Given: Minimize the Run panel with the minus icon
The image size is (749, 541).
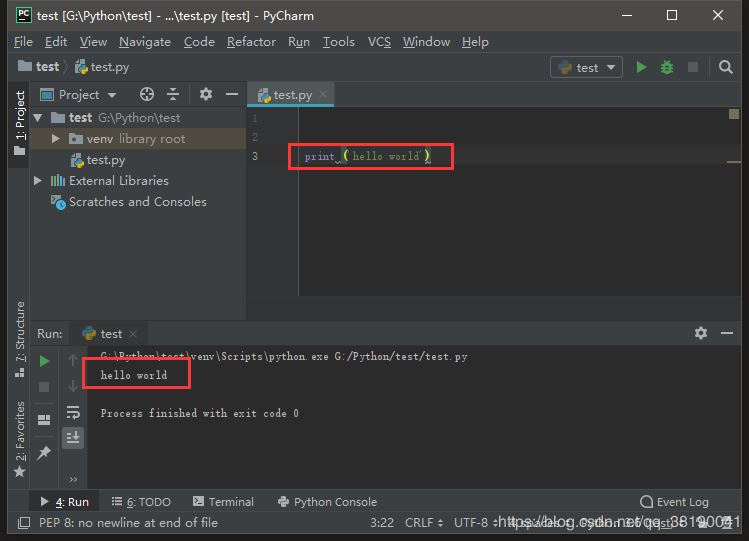Looking at the screenshot, I should pos(727,333).
